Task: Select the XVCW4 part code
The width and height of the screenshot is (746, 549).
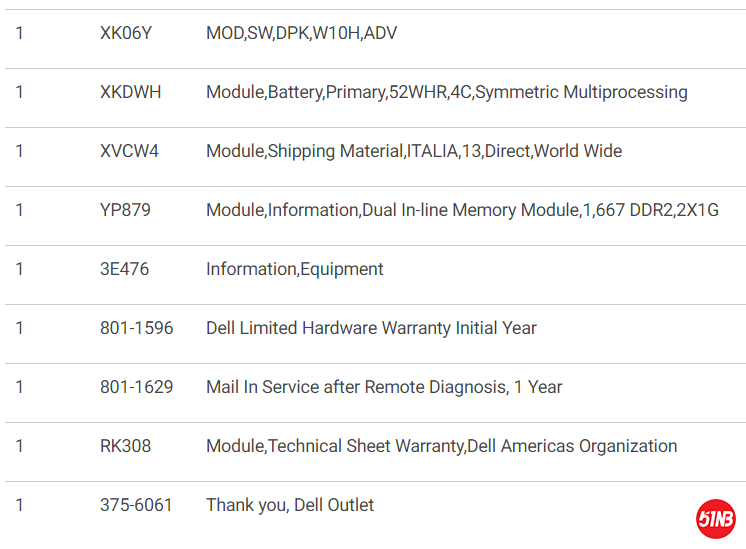Action: point(129,151)
